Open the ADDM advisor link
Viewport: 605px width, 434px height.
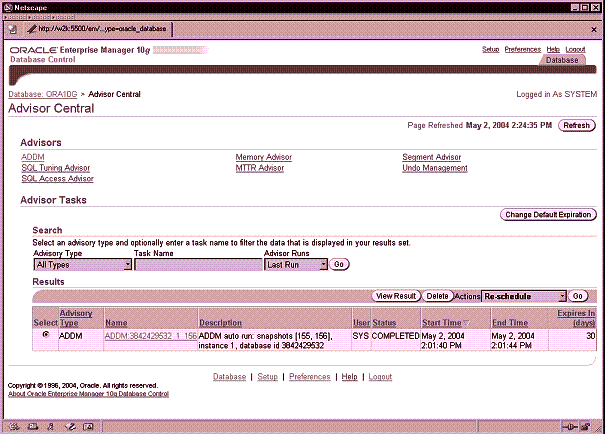pyautogui.click(x=33, y=157)
